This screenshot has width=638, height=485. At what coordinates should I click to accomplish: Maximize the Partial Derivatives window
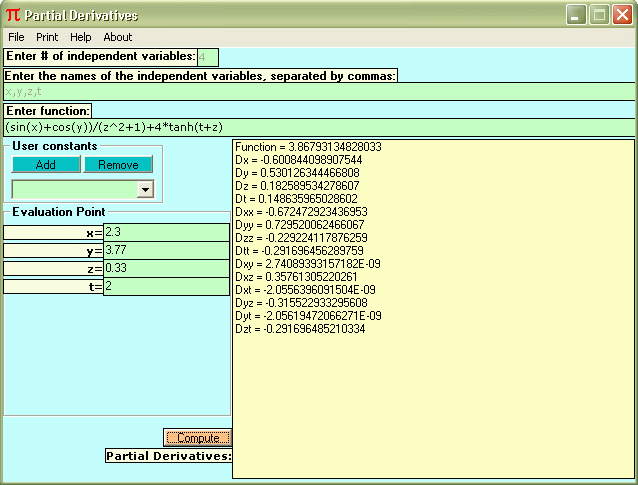click(x=600, y=15)
